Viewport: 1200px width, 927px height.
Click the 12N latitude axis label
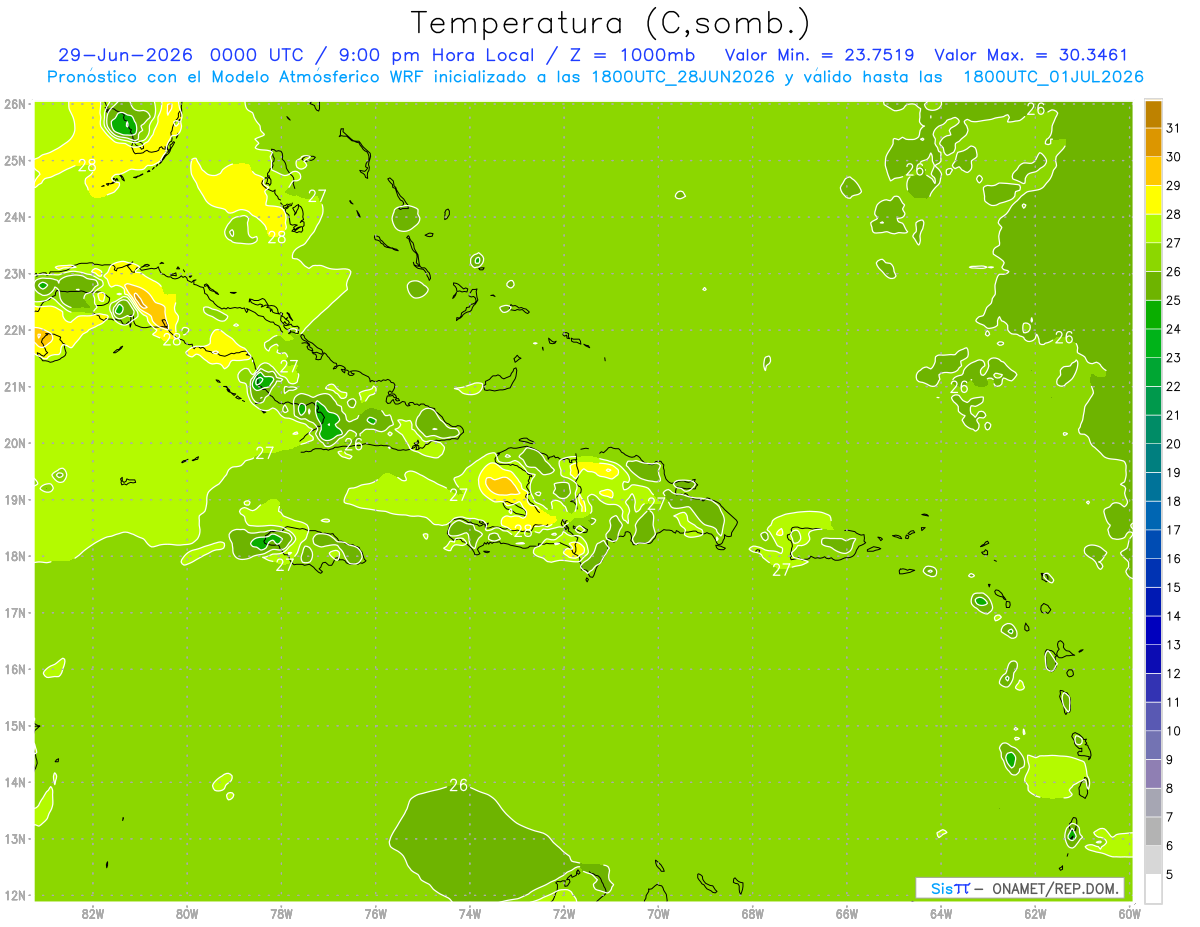(14, 895)
